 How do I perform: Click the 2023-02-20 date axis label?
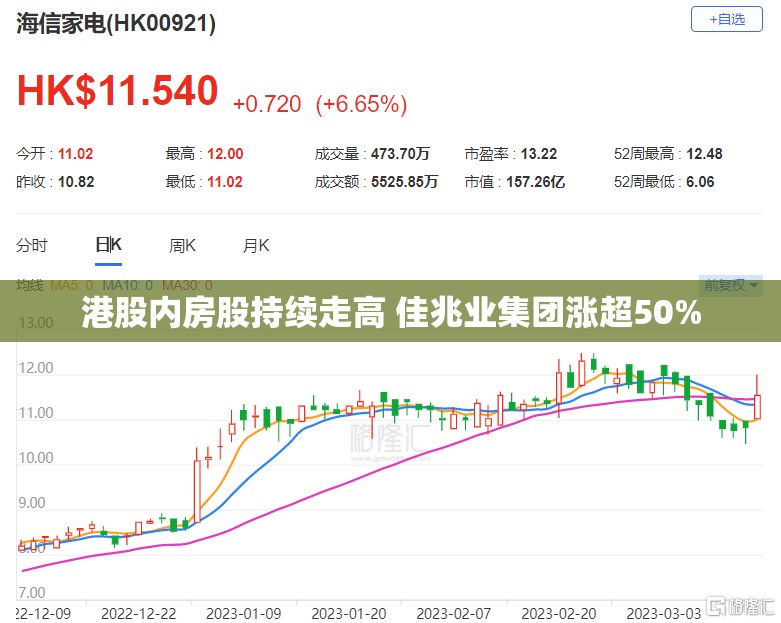559,613
